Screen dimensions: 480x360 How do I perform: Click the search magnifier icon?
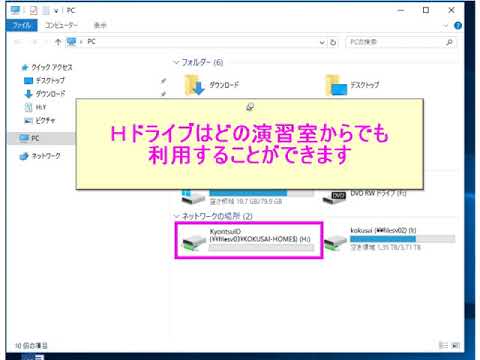point(449,42)
